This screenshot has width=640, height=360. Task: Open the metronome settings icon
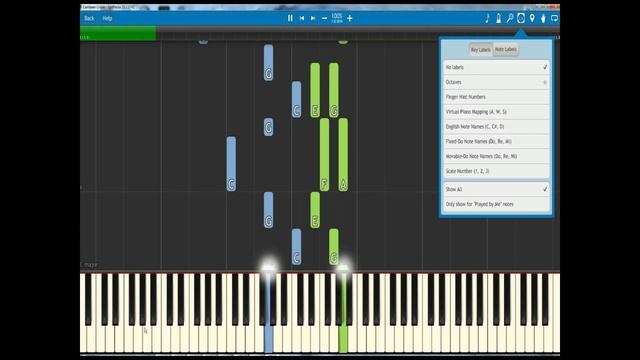(498, 18)
